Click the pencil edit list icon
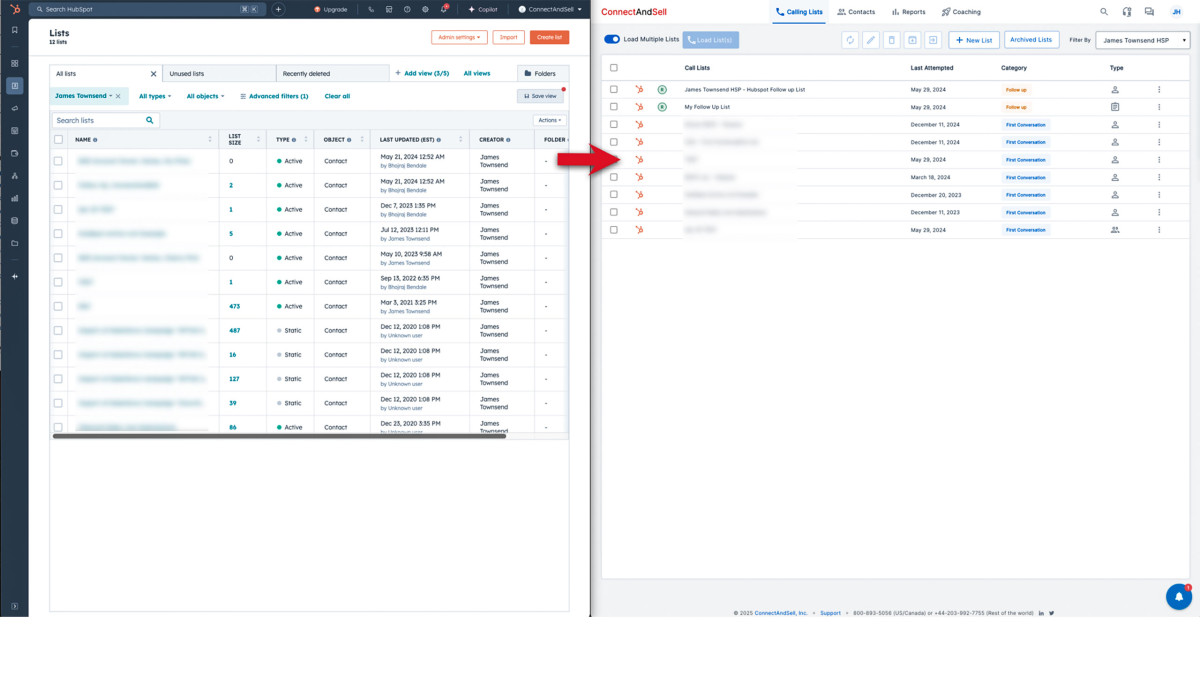 click(871, 40)
